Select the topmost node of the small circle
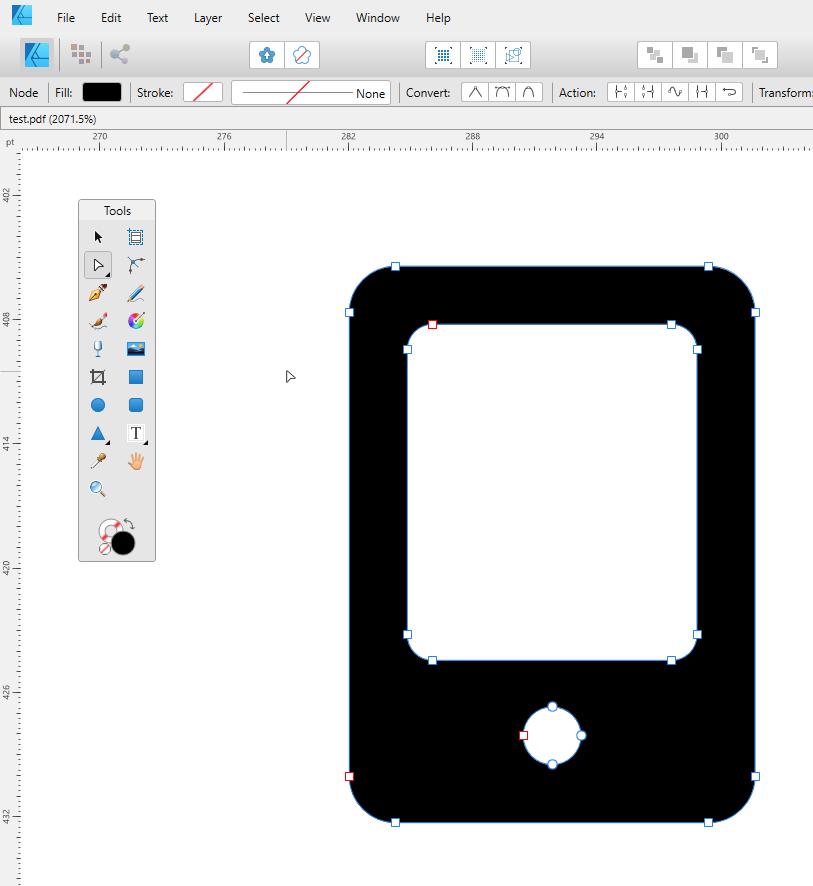Viewport: 813px width, 886px height. pos(553,706)
